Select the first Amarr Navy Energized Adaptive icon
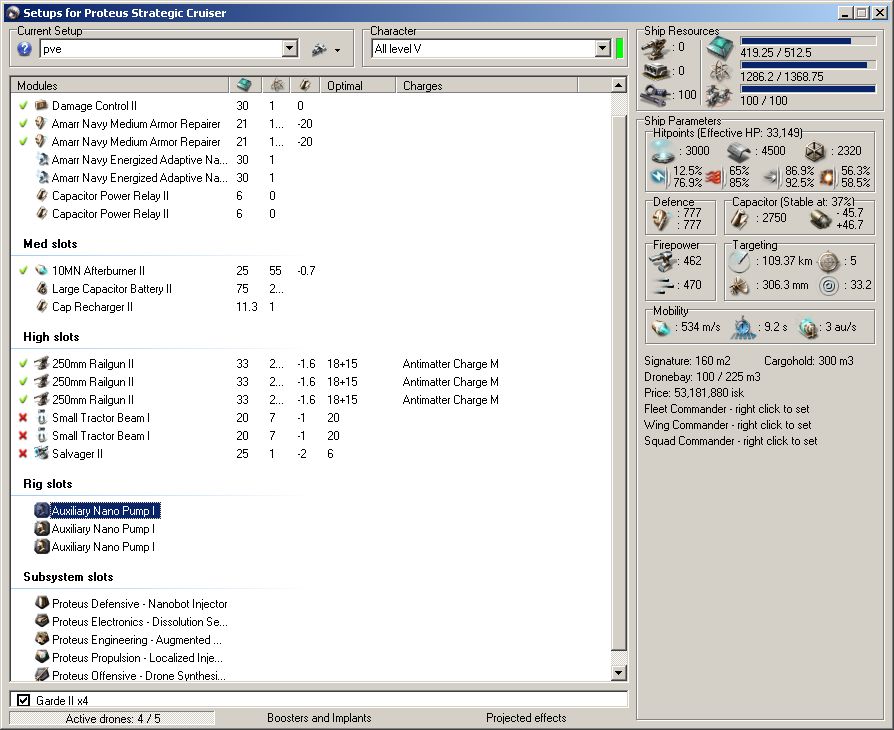The height and width of the screenshot is (730, 894). [41, 160]
